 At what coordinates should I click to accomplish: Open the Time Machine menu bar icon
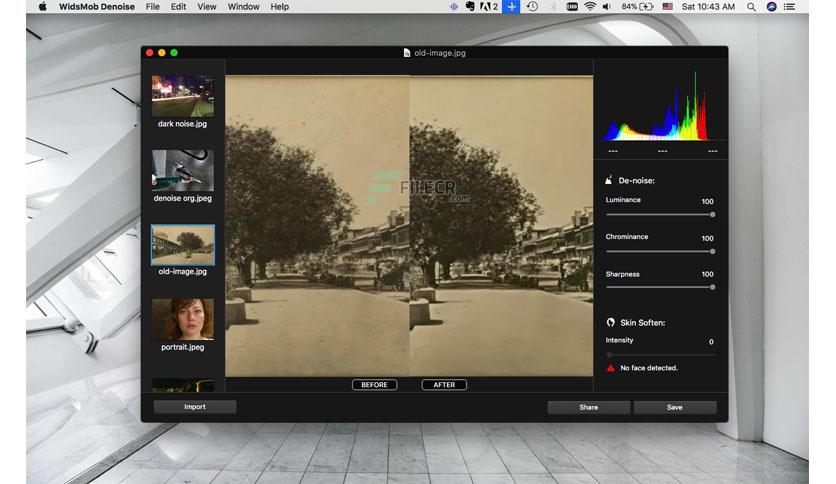coord(532,6)
